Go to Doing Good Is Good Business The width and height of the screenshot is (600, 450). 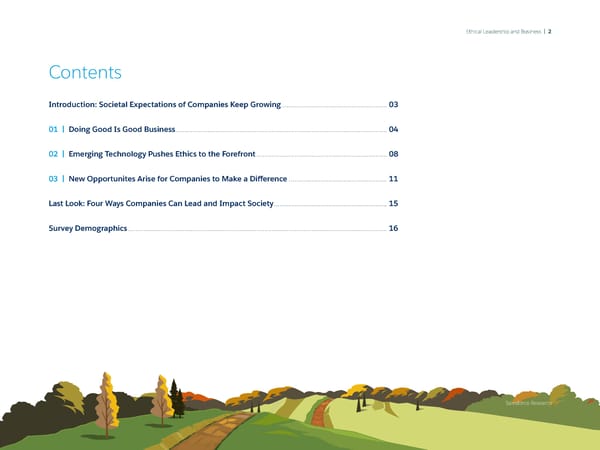click(122, 129)
